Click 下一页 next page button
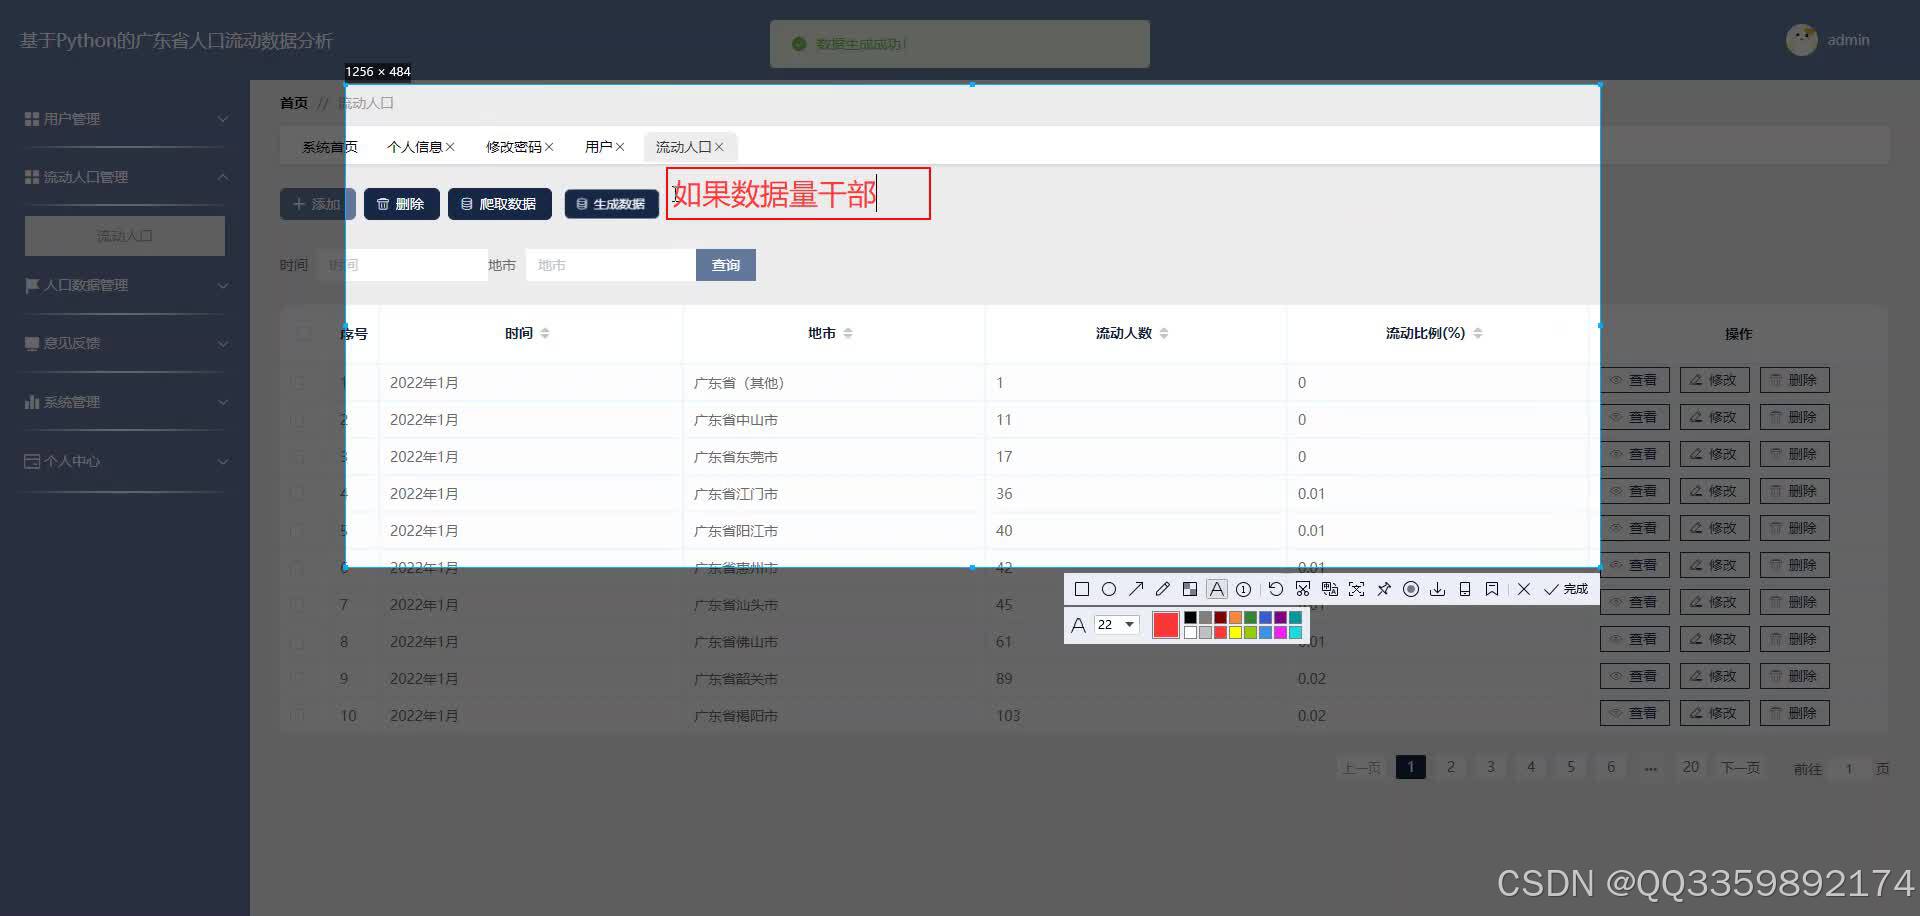Screen dimensions: 1920x916 pyautogui.click(x=1740, y=767)
